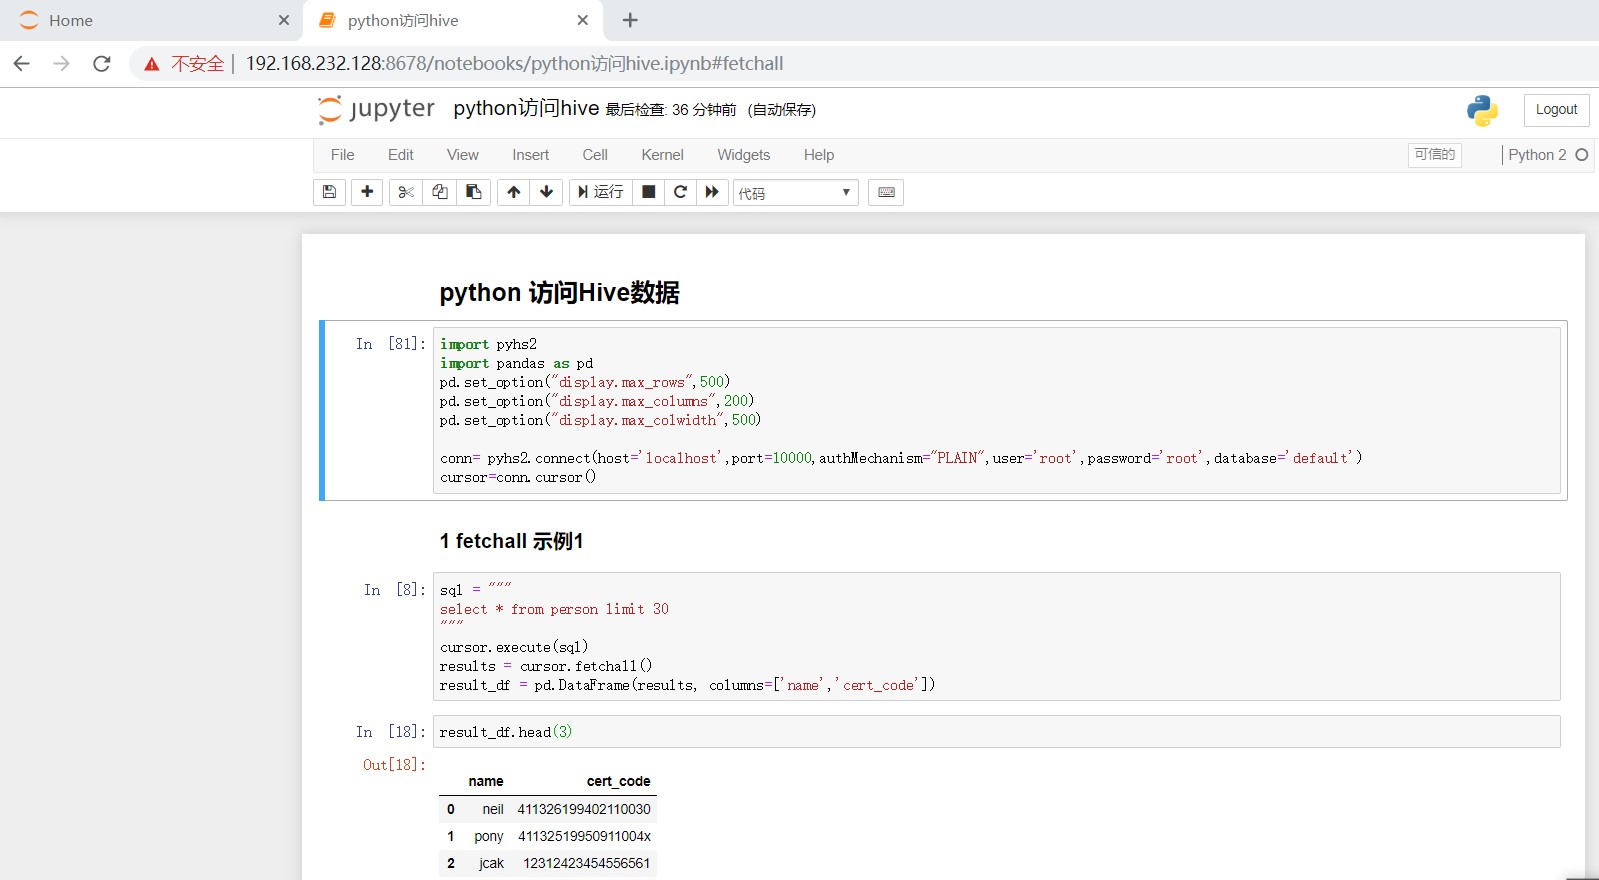The image size is (1599, 880).
Task: Open the Cell menu
Action: click(595, 155)
